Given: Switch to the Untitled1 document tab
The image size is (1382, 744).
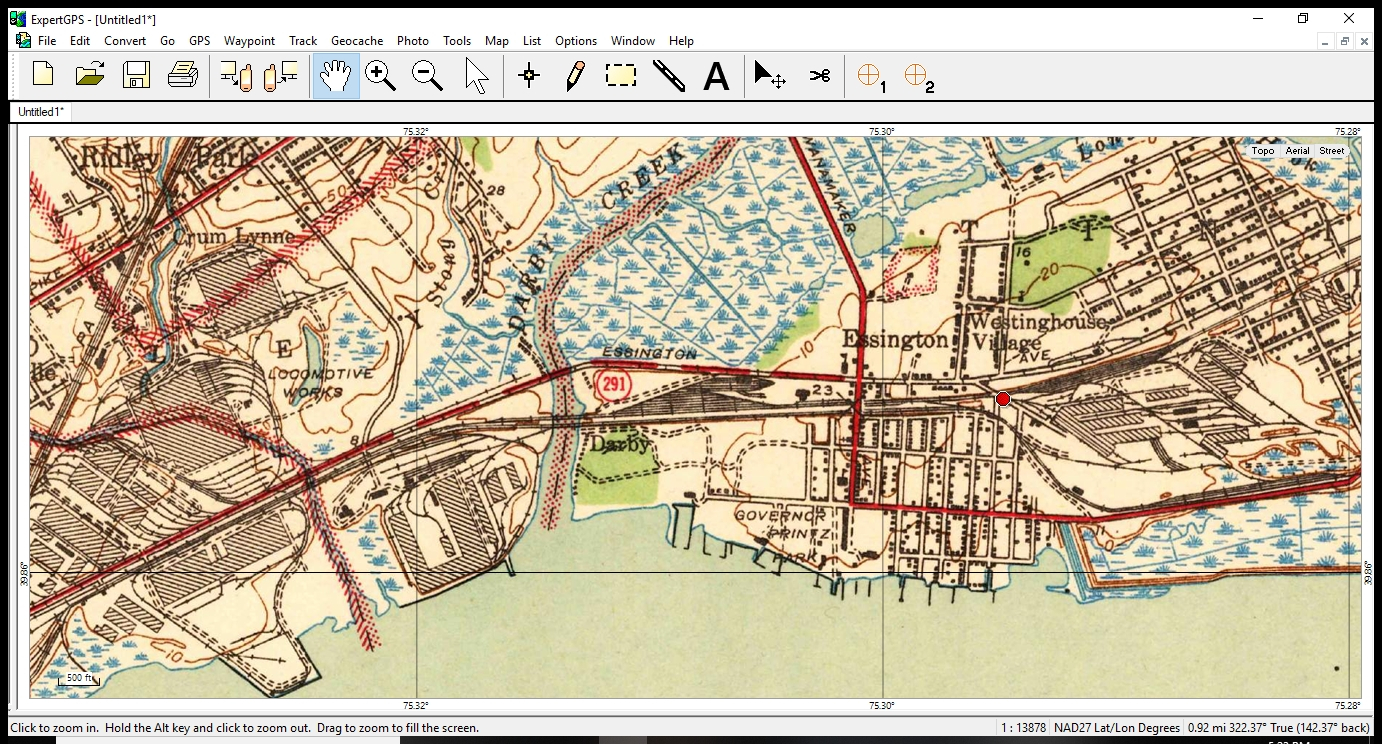Looking at the screenshot, I should (x=41, y=112).
